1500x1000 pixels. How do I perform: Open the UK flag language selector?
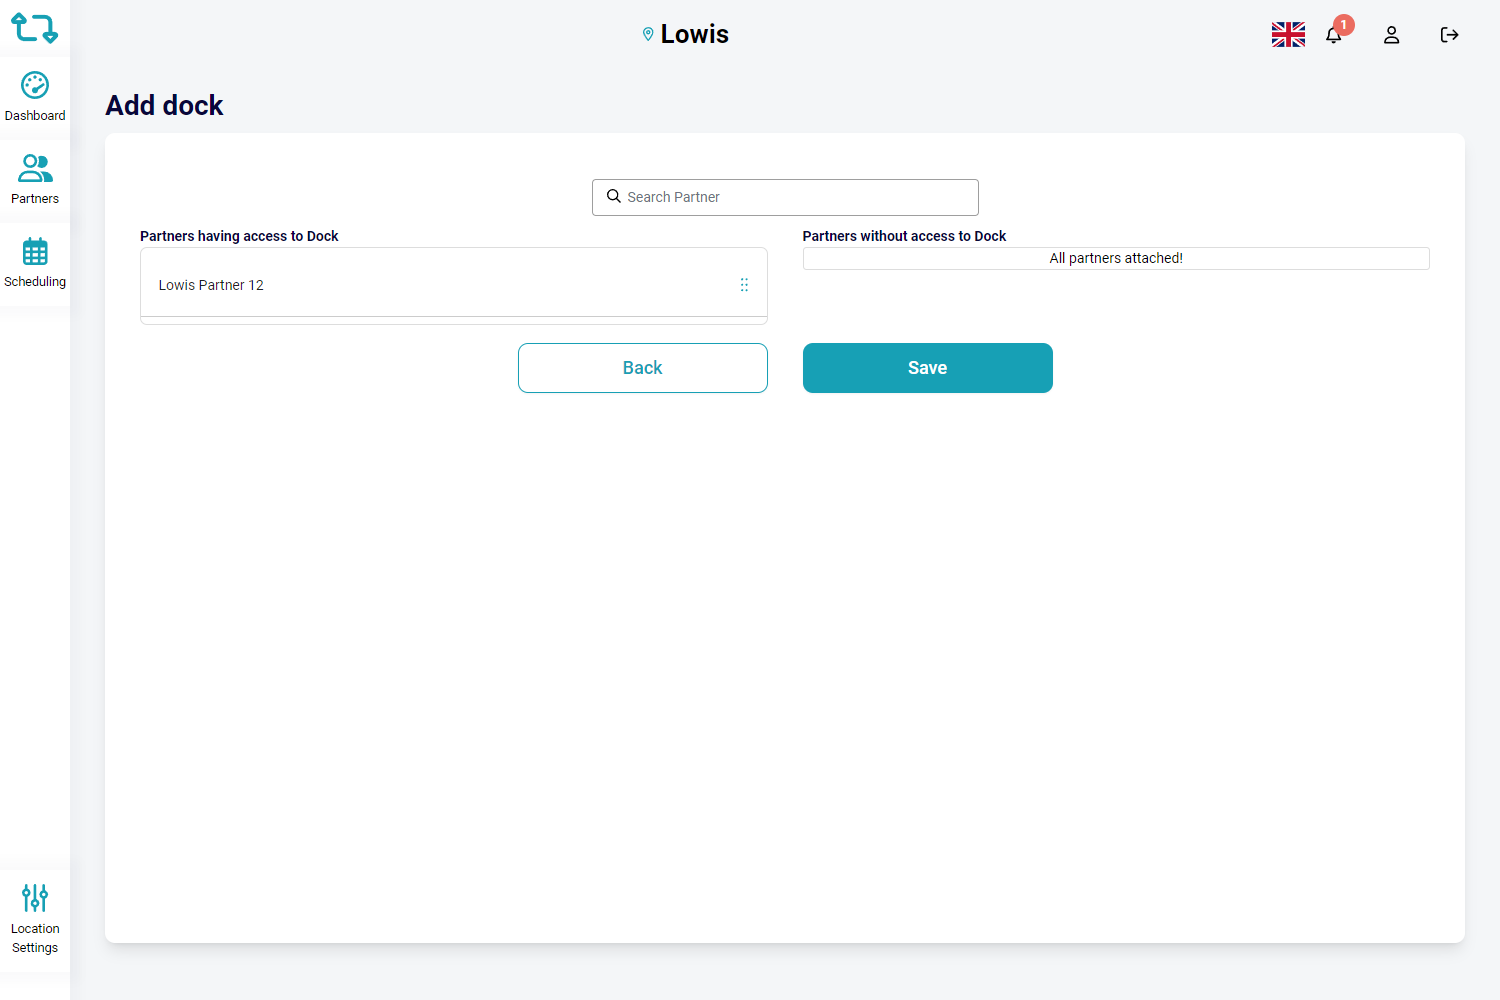coord(1288,35)
